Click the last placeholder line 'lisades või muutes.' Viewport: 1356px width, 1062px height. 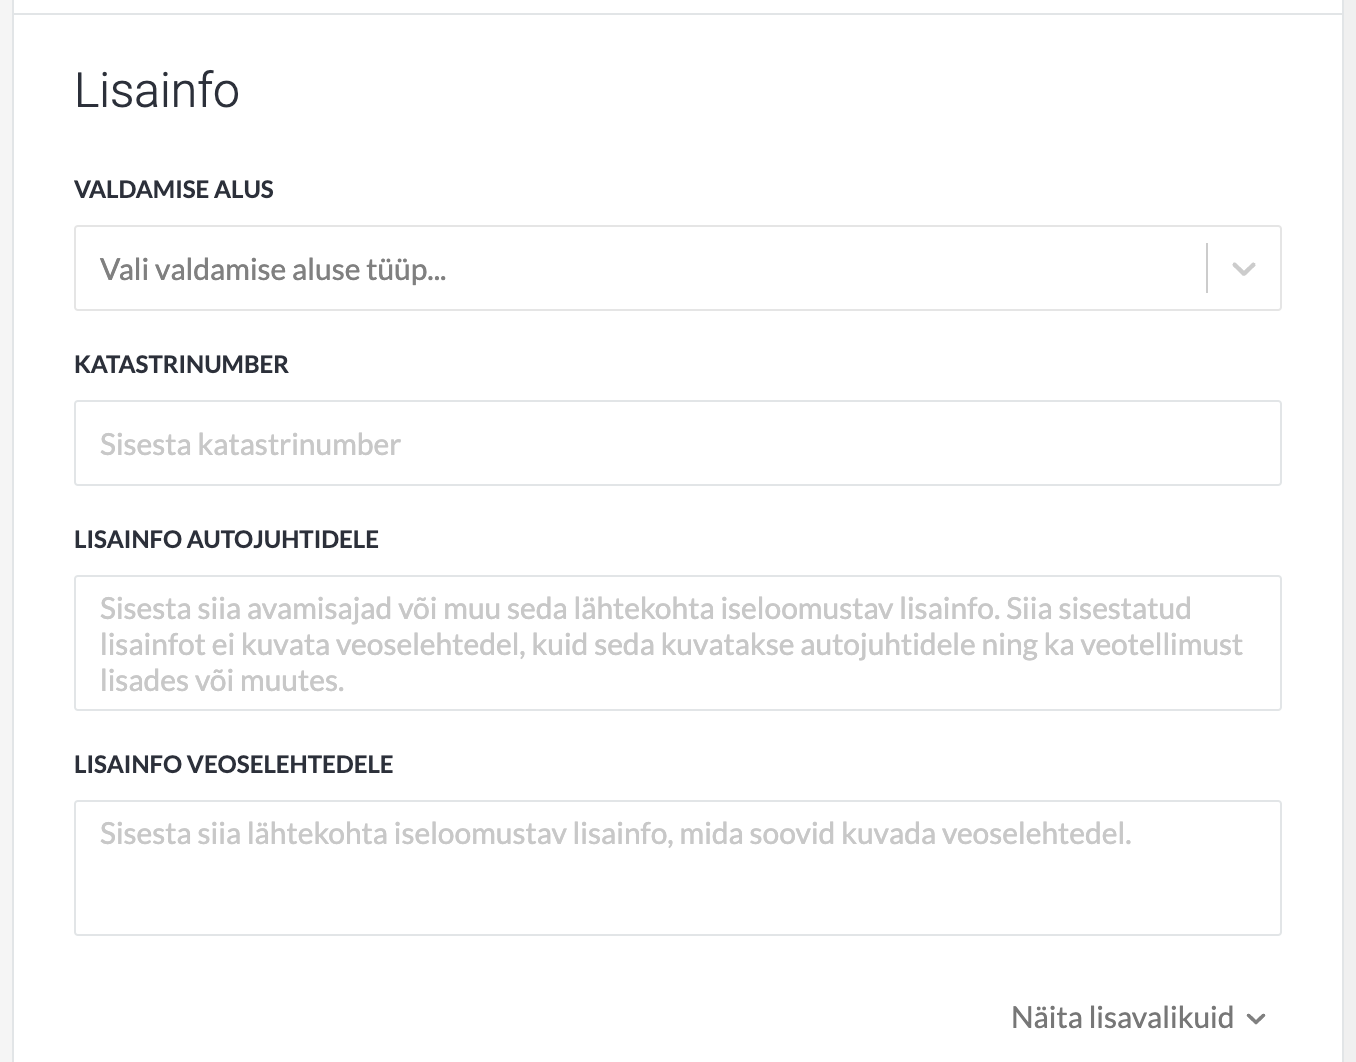222,681
